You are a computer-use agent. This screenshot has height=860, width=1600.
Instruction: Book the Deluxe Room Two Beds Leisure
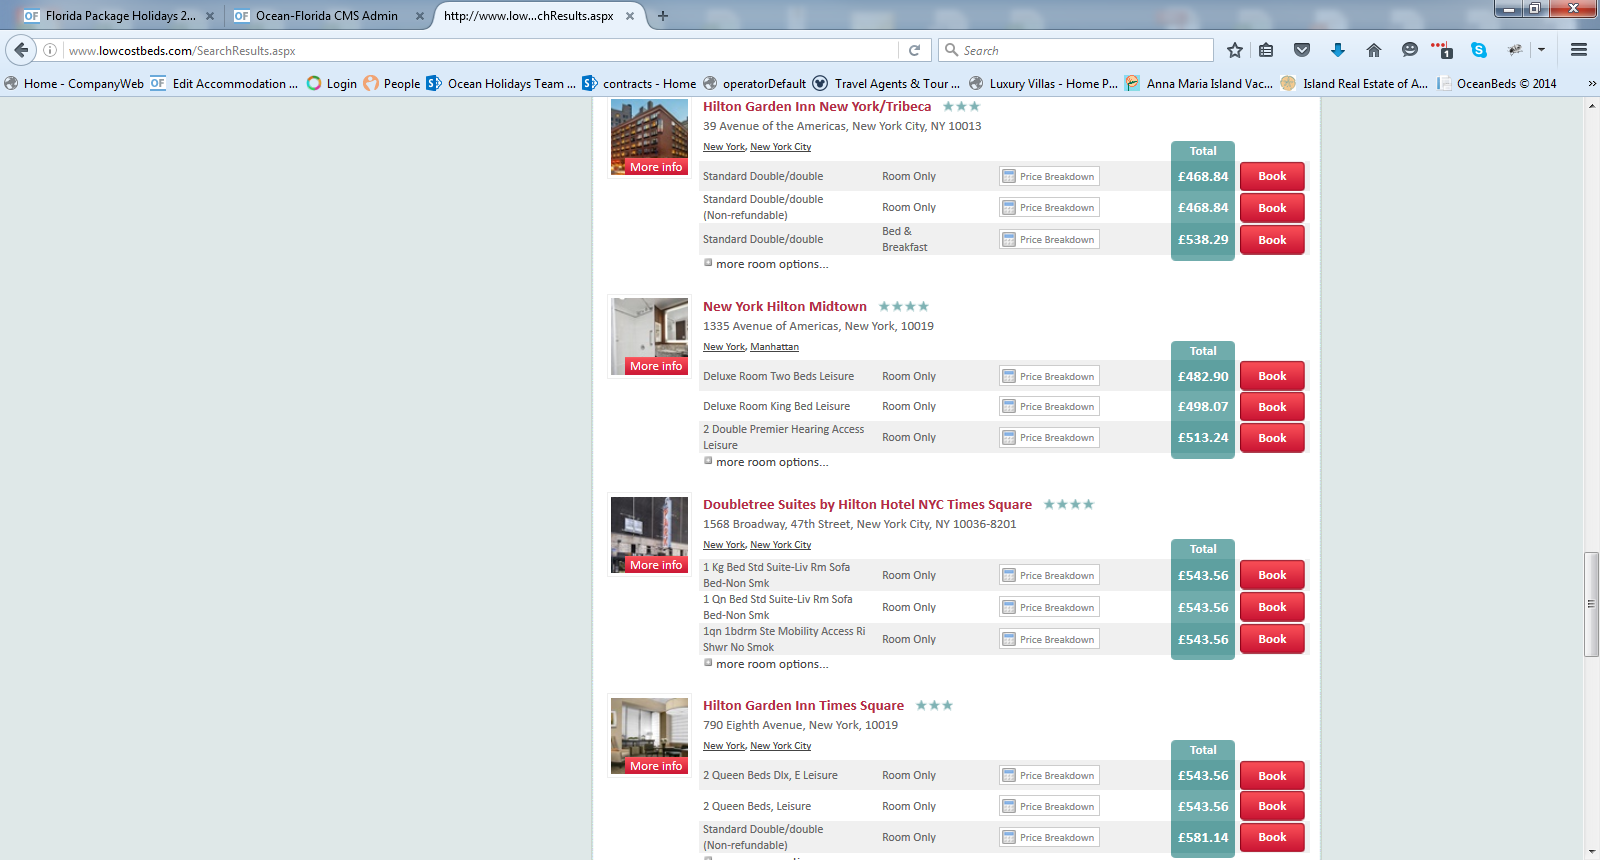tap(1272, 376)
